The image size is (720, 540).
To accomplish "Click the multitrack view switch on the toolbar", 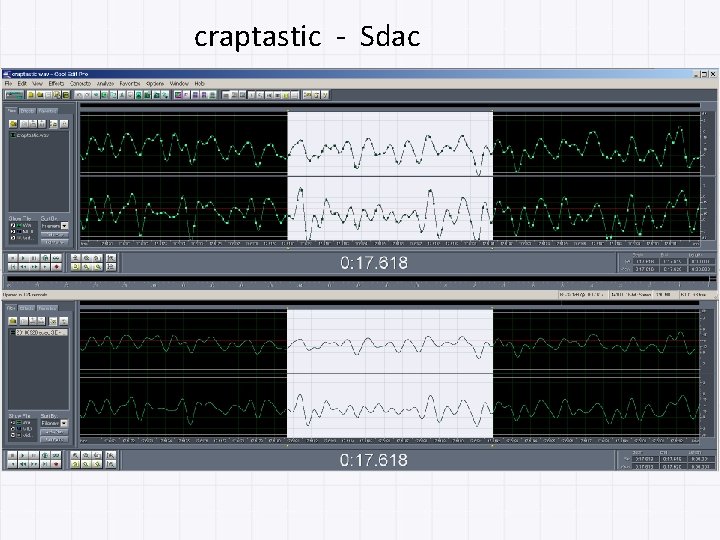I will [x=14, y=95].
